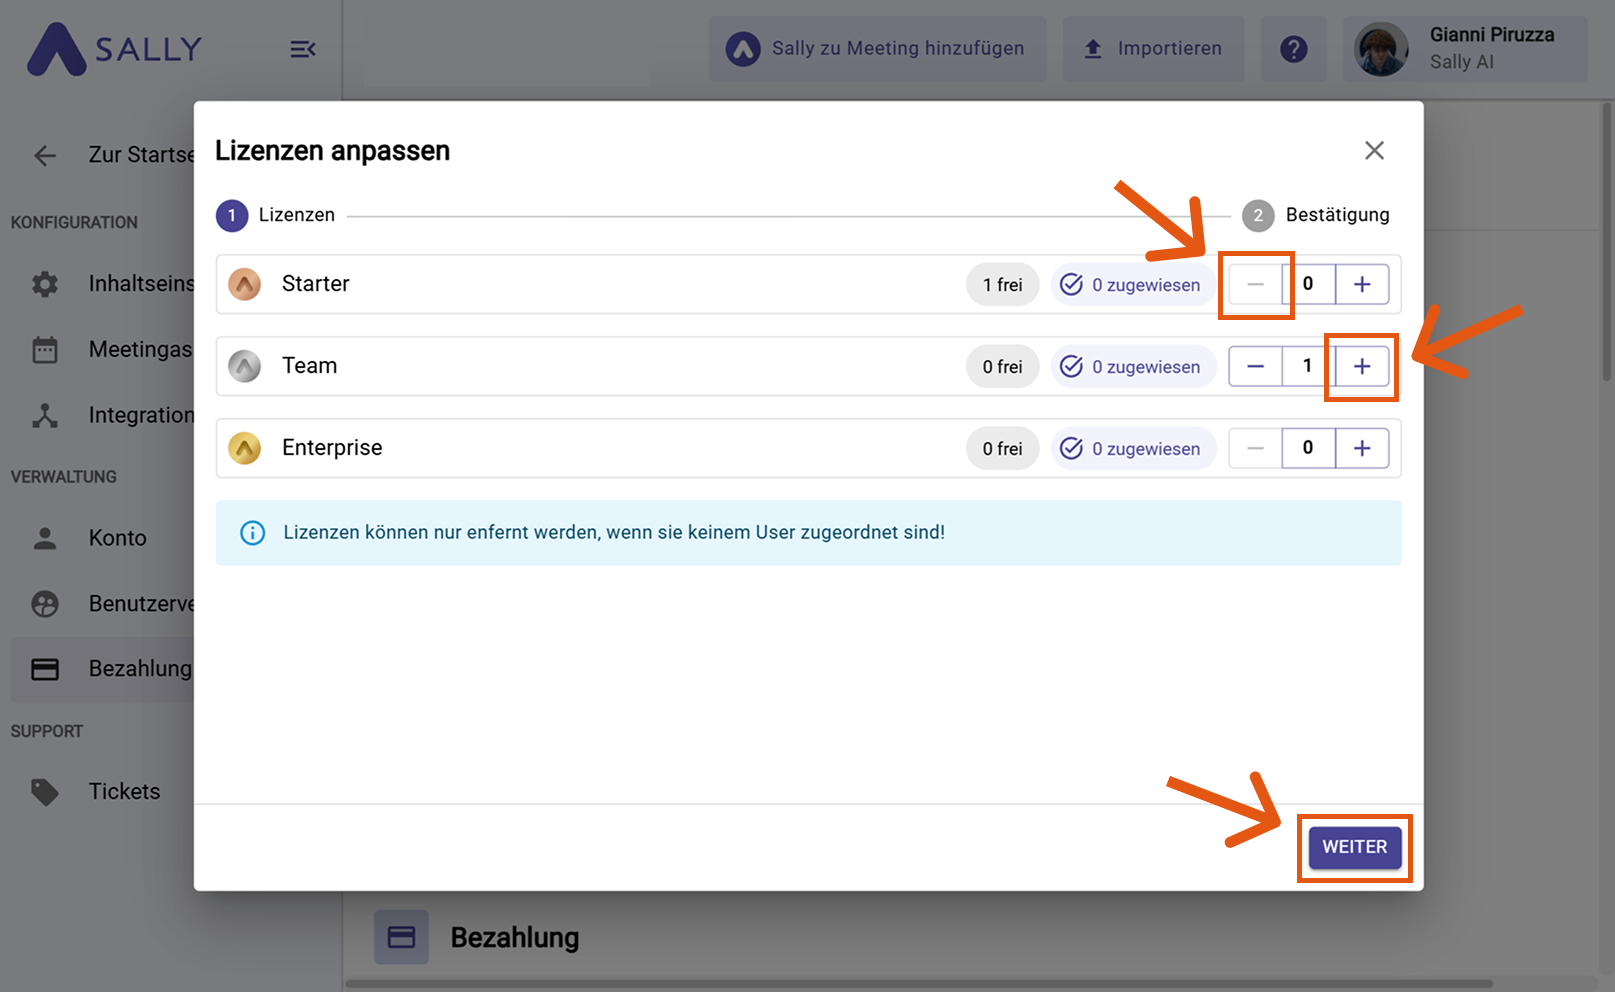Click the WEITER button
Screen dimensions: 1615x992
[1354, 847]
